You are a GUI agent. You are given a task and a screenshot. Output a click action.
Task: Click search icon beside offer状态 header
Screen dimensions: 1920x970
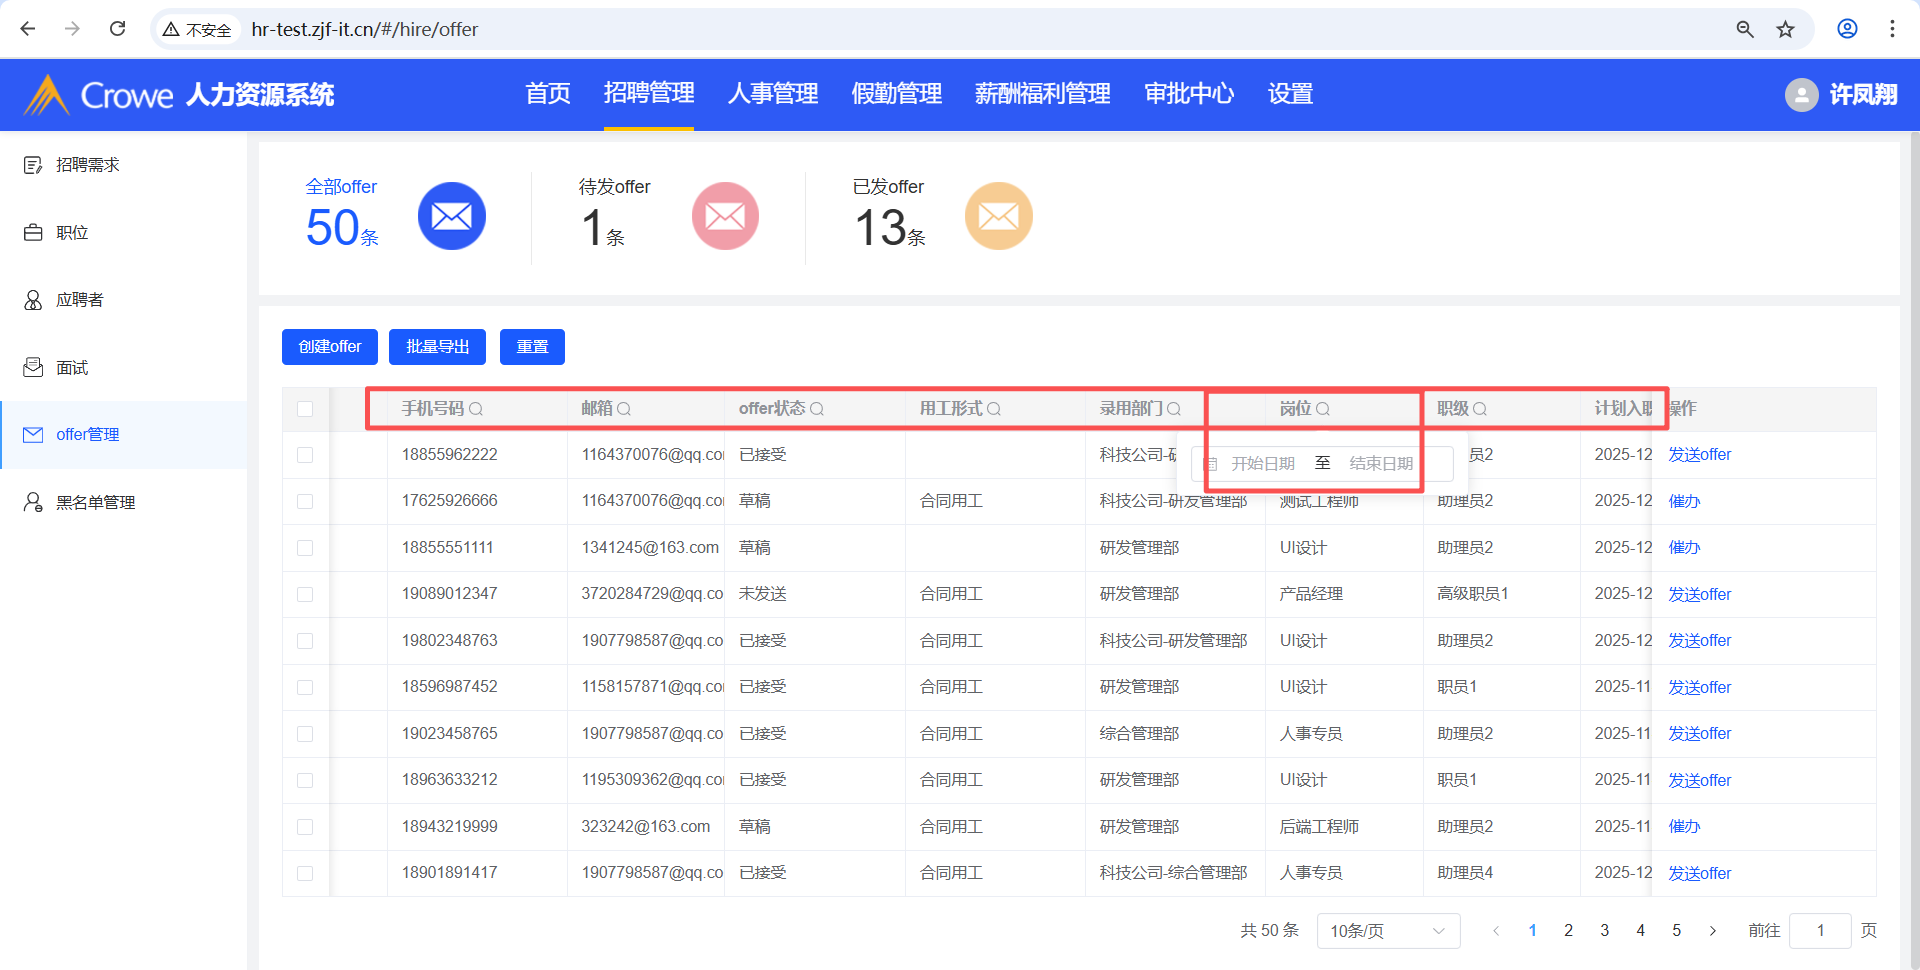tap(817, 409)
